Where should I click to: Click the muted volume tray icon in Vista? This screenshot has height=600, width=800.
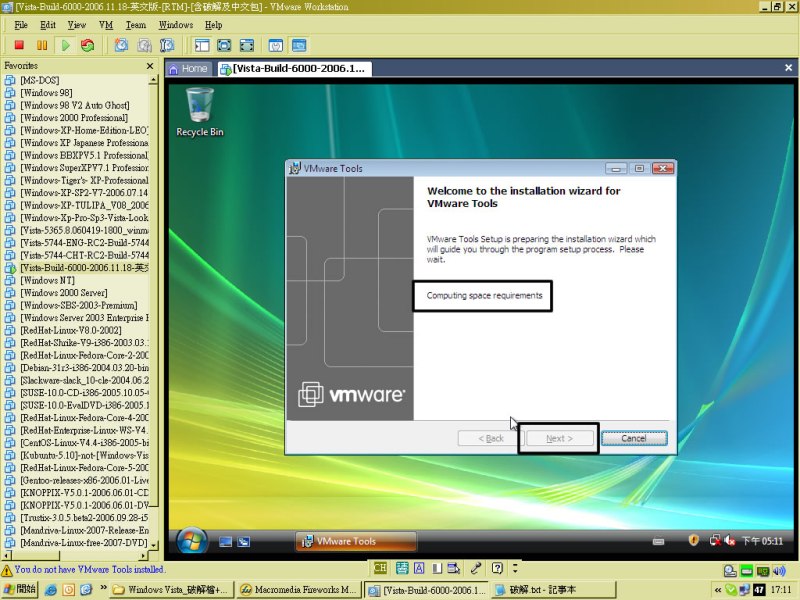(x=730, y=540)
